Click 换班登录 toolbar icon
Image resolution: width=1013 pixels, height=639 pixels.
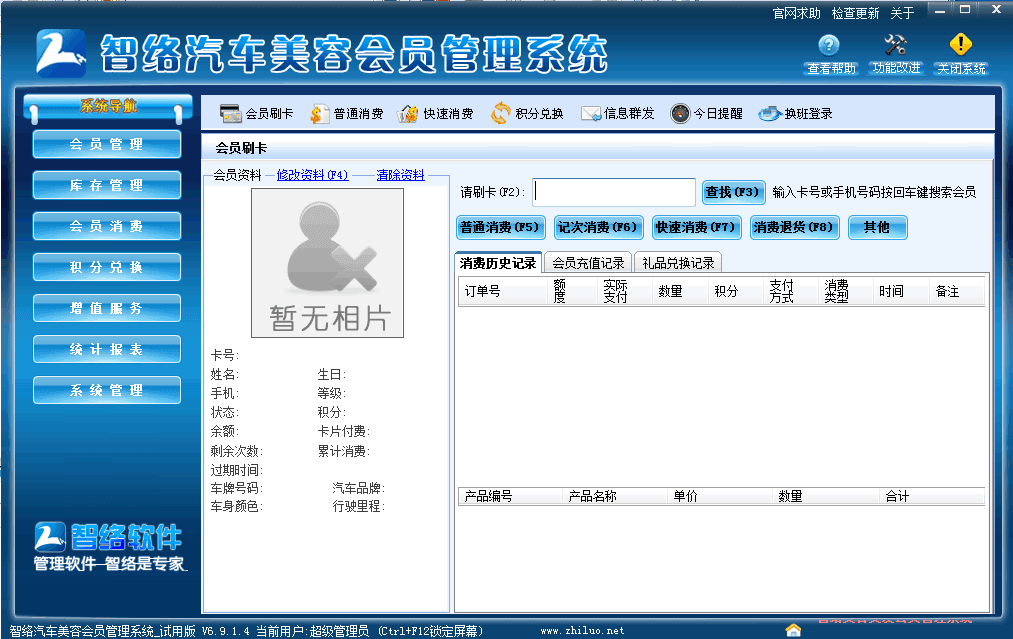[x=769, y=114]
